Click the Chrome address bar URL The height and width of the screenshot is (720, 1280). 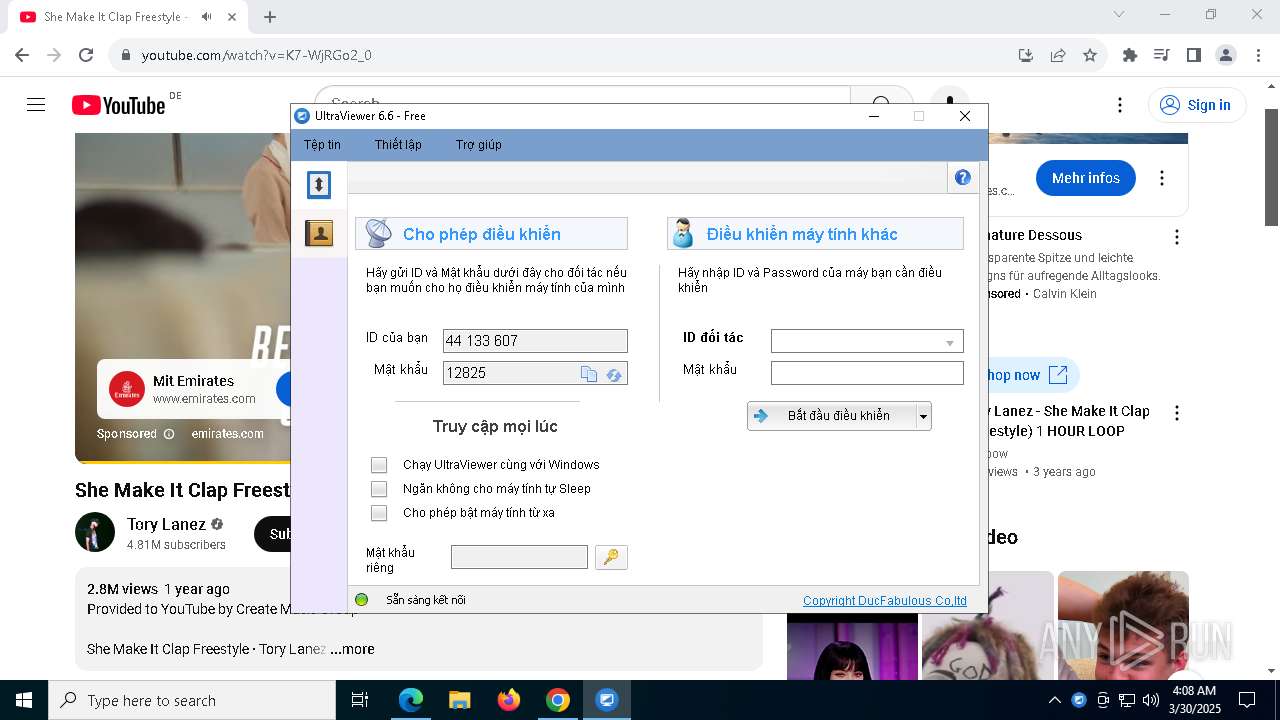tap(257, 55)
